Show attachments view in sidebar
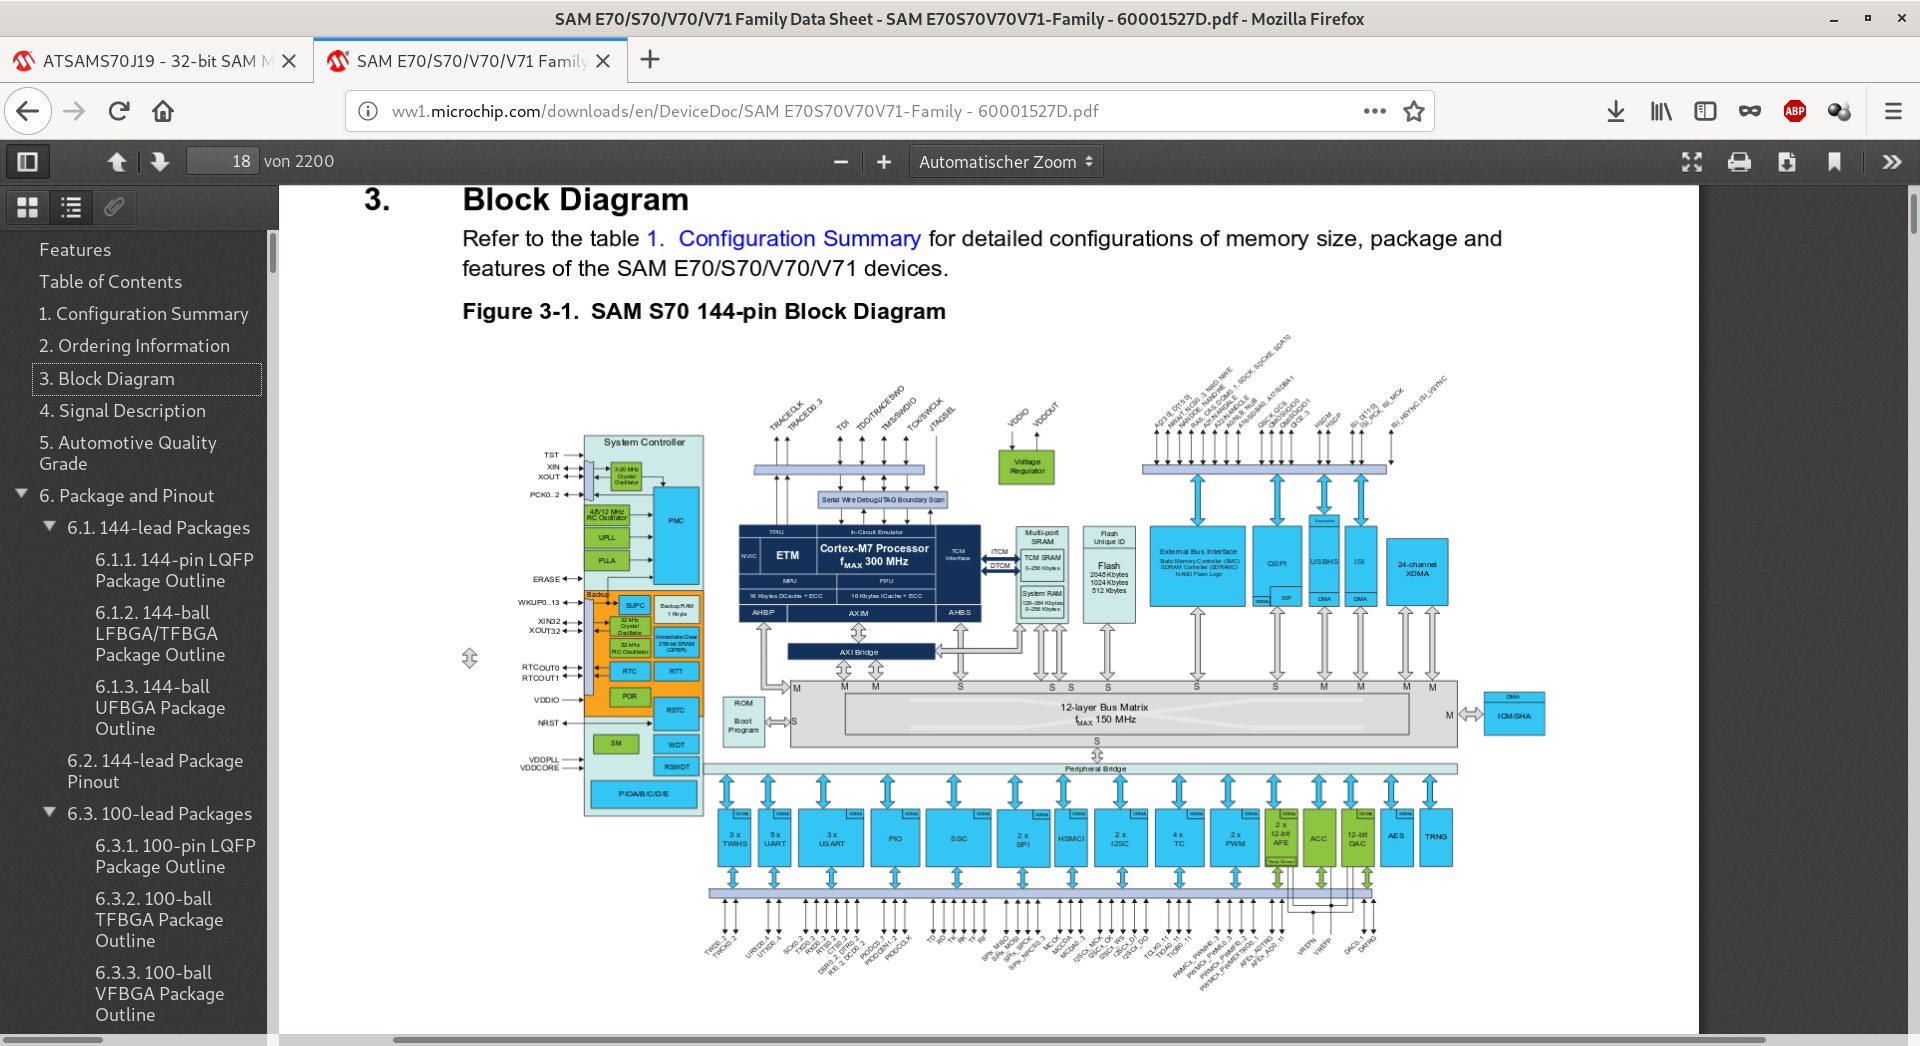Viewport: 1920px width, 1046px height. point(114,207)
